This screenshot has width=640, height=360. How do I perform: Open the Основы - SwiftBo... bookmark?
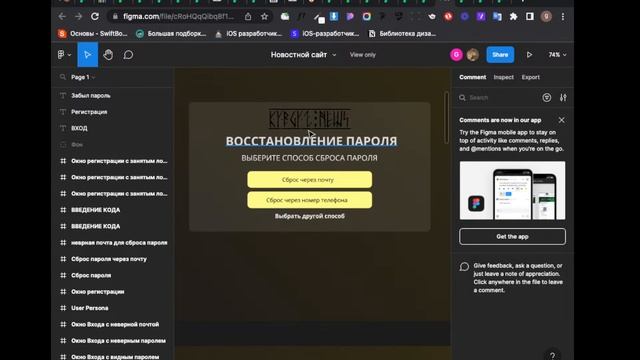93,33
